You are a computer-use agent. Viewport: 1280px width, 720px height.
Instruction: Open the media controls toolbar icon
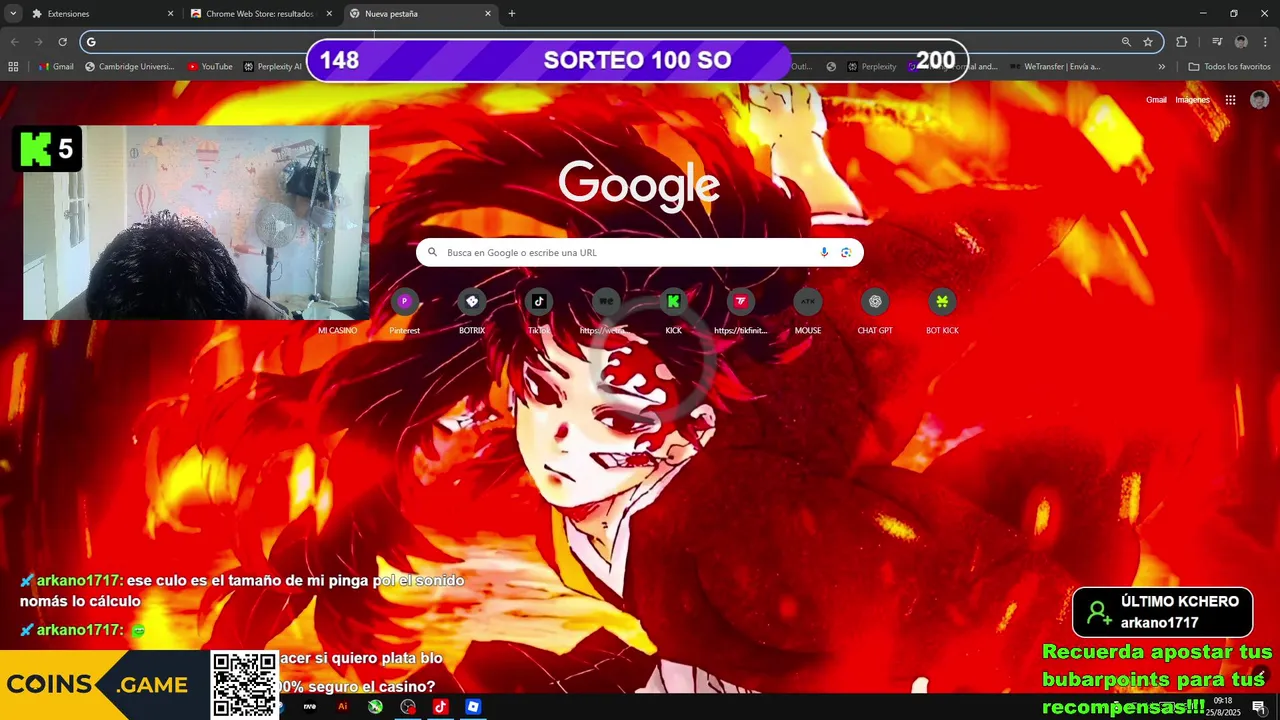(x=1217, y=42)
